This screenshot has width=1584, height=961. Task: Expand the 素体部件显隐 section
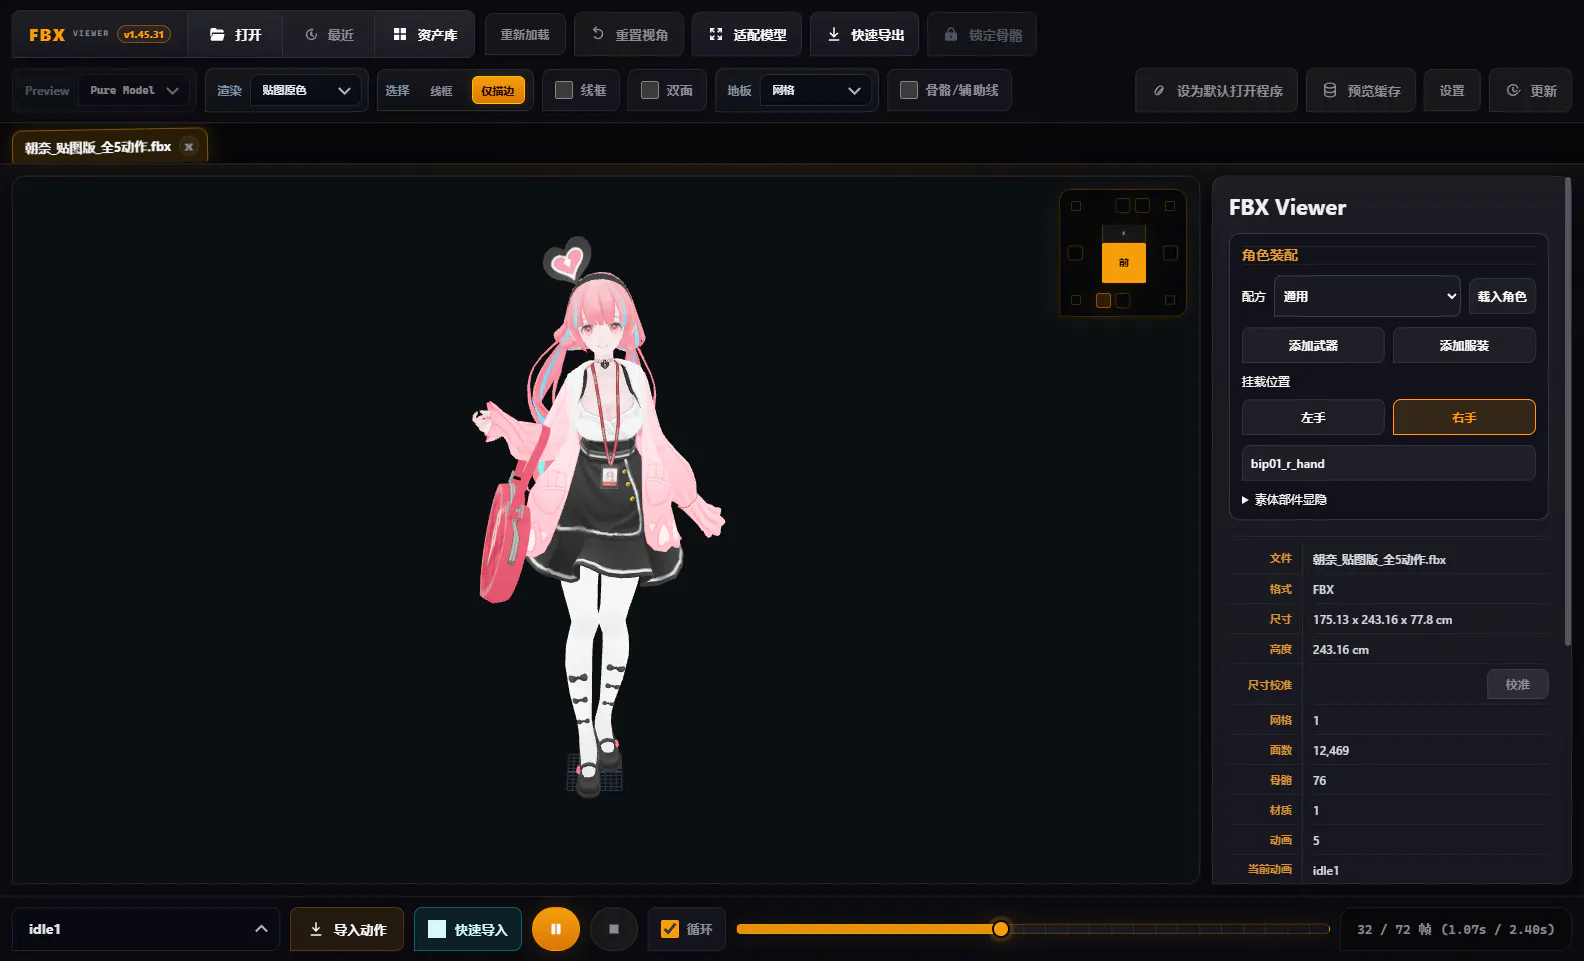(x=1285, y=499)
